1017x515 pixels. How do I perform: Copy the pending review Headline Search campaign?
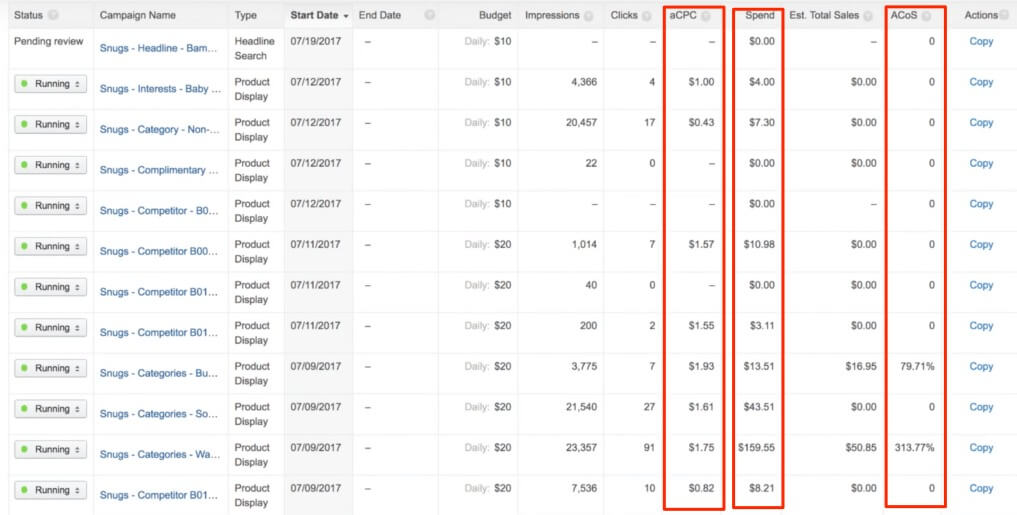[x=980, y=42]
